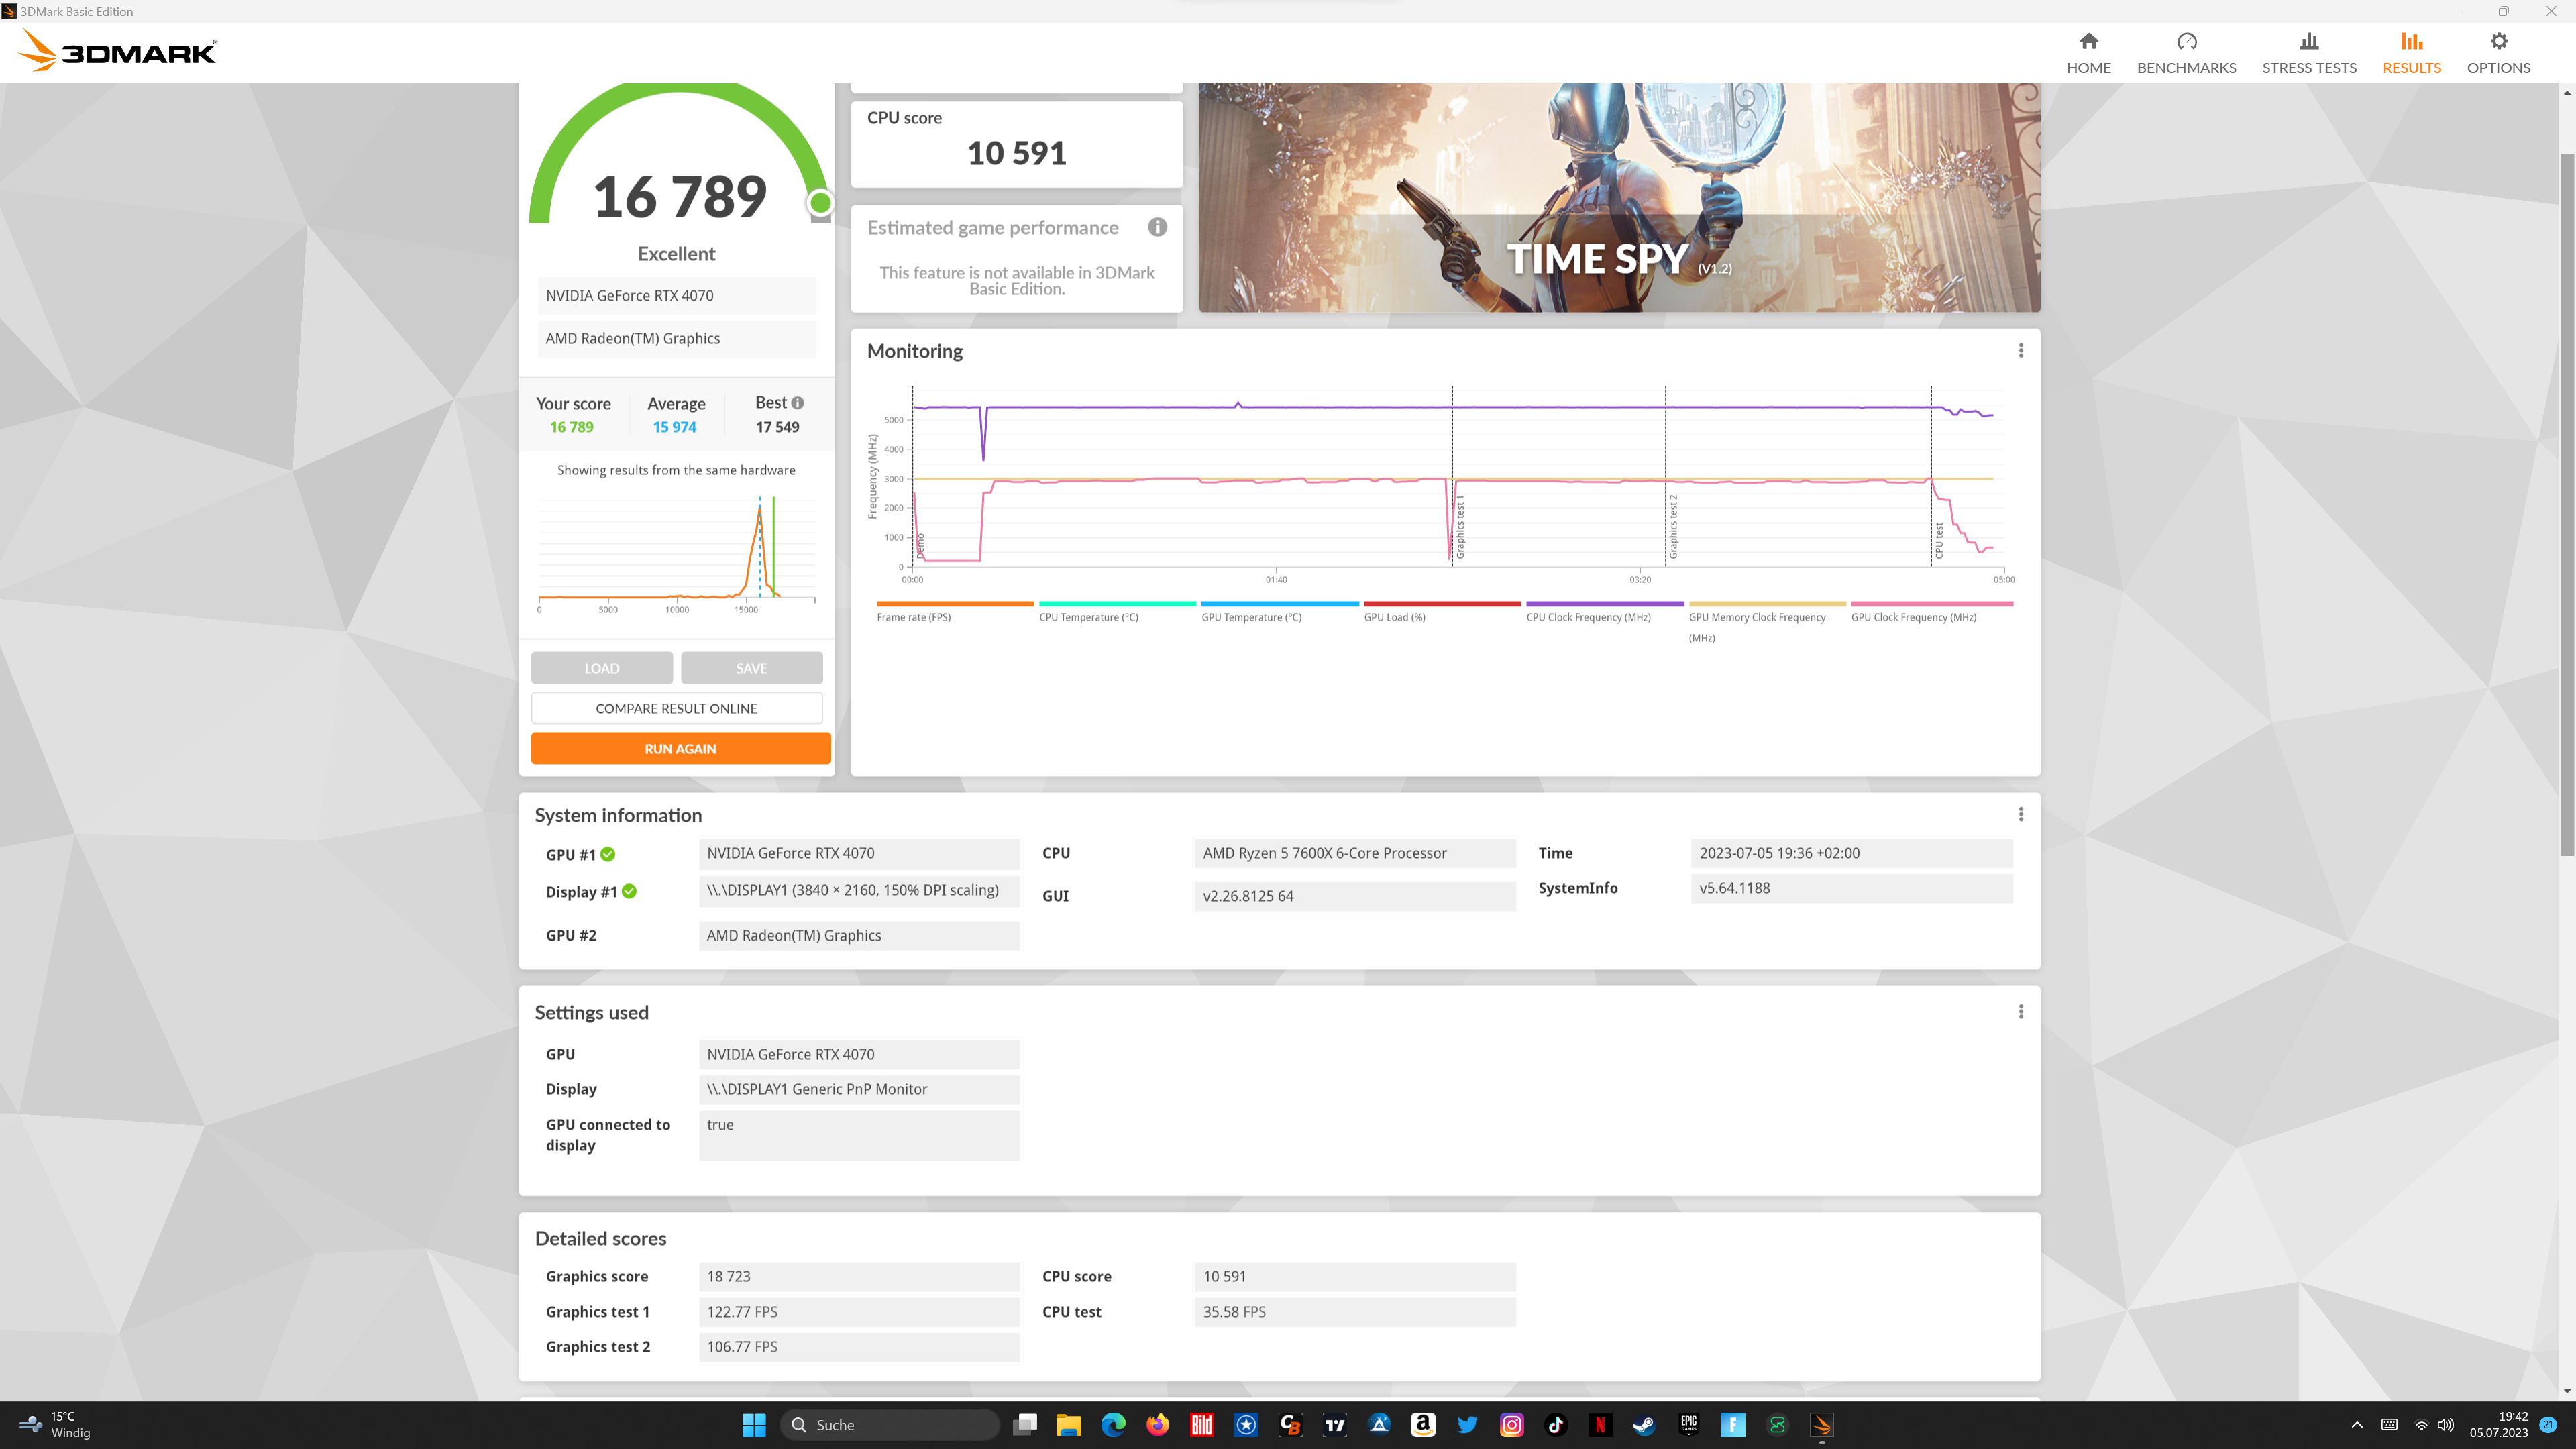Open Monitoring panel three-dot menu
The height and width of the screenshot is (1449, 2576).
2020,350
